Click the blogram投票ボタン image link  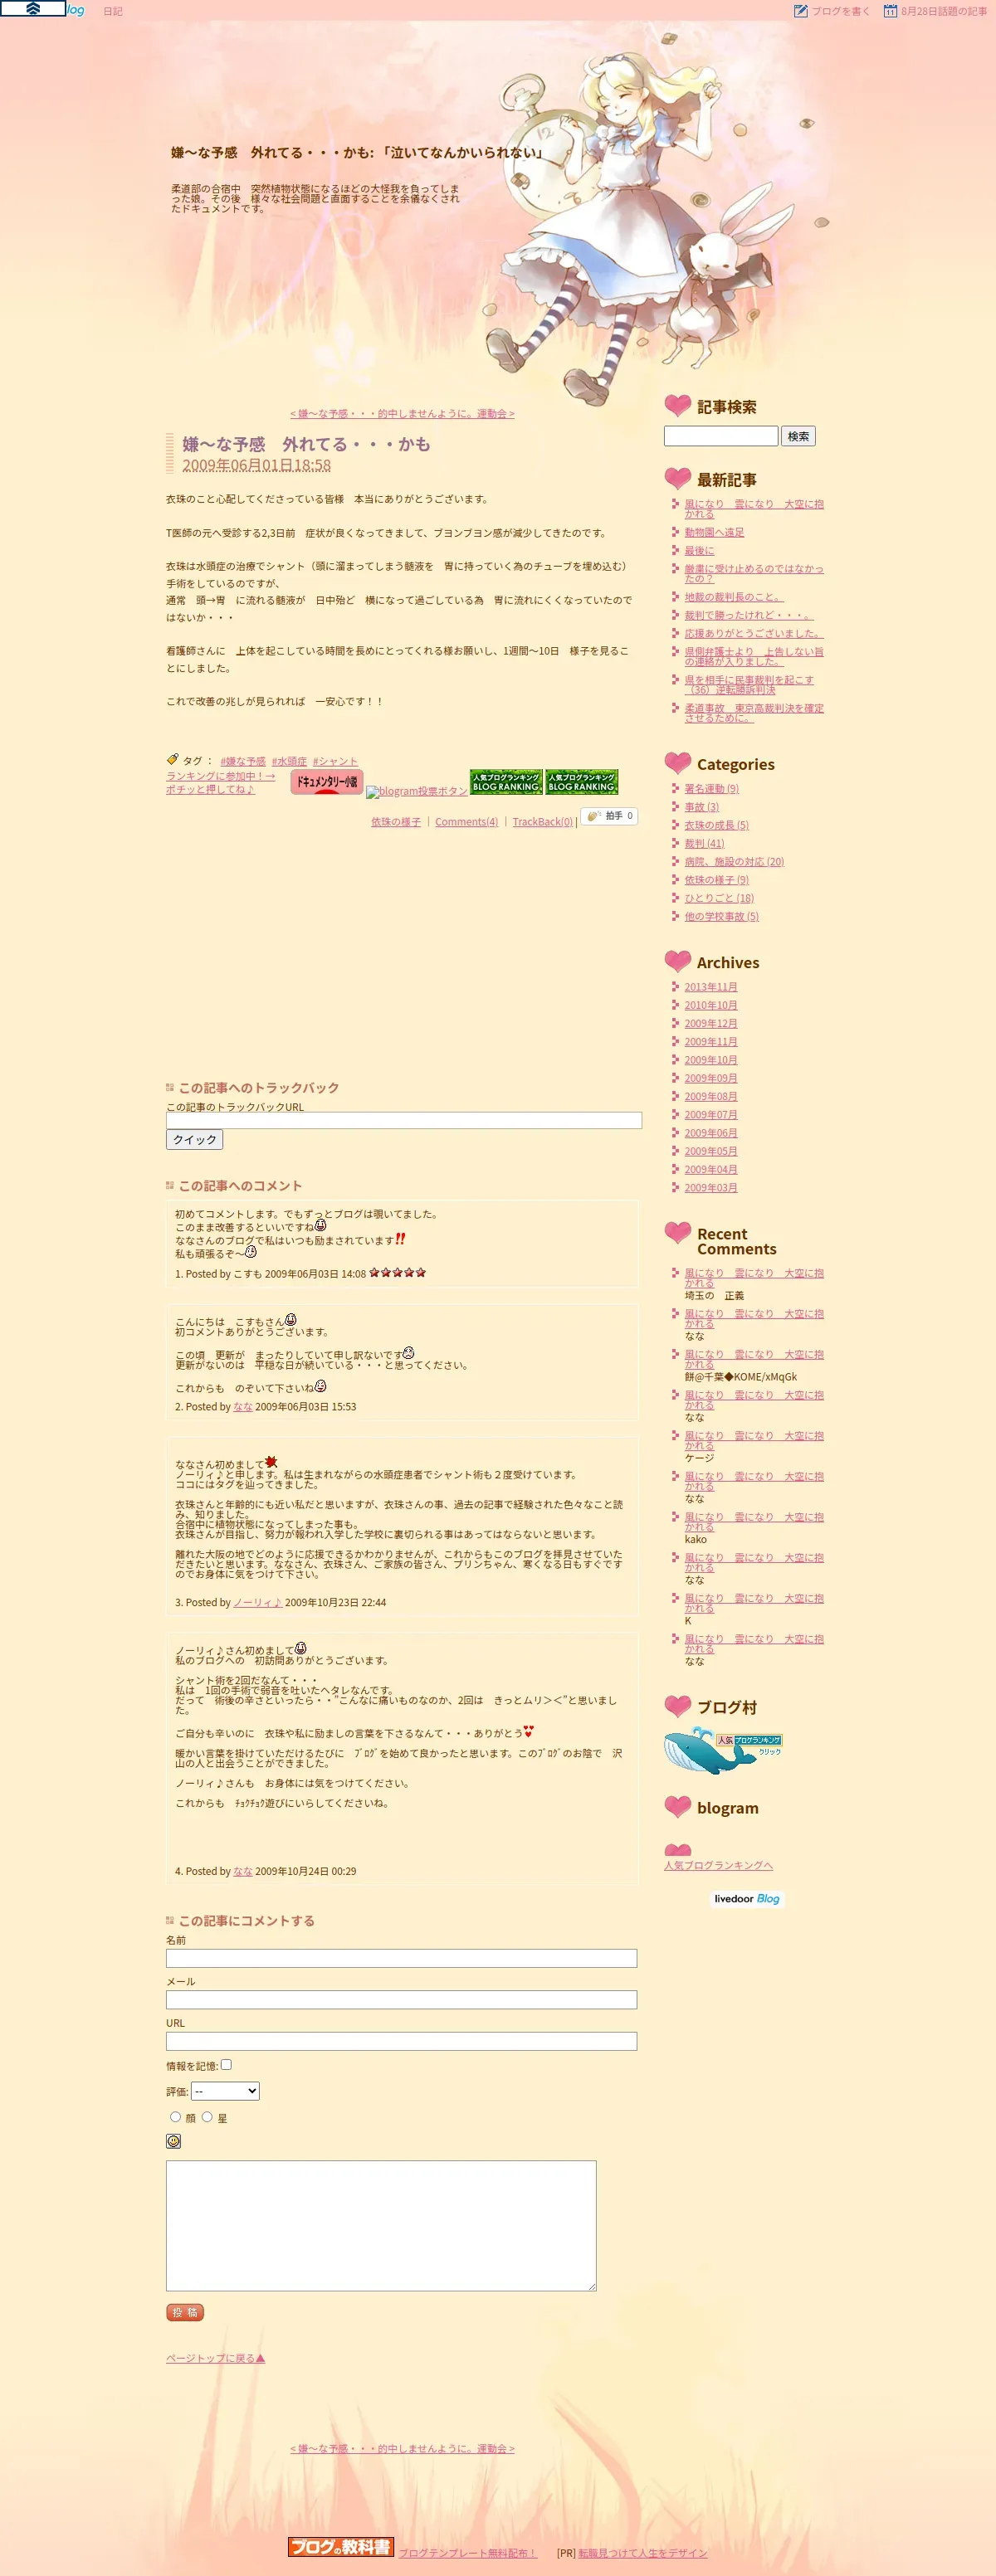[x=417, y=791]
